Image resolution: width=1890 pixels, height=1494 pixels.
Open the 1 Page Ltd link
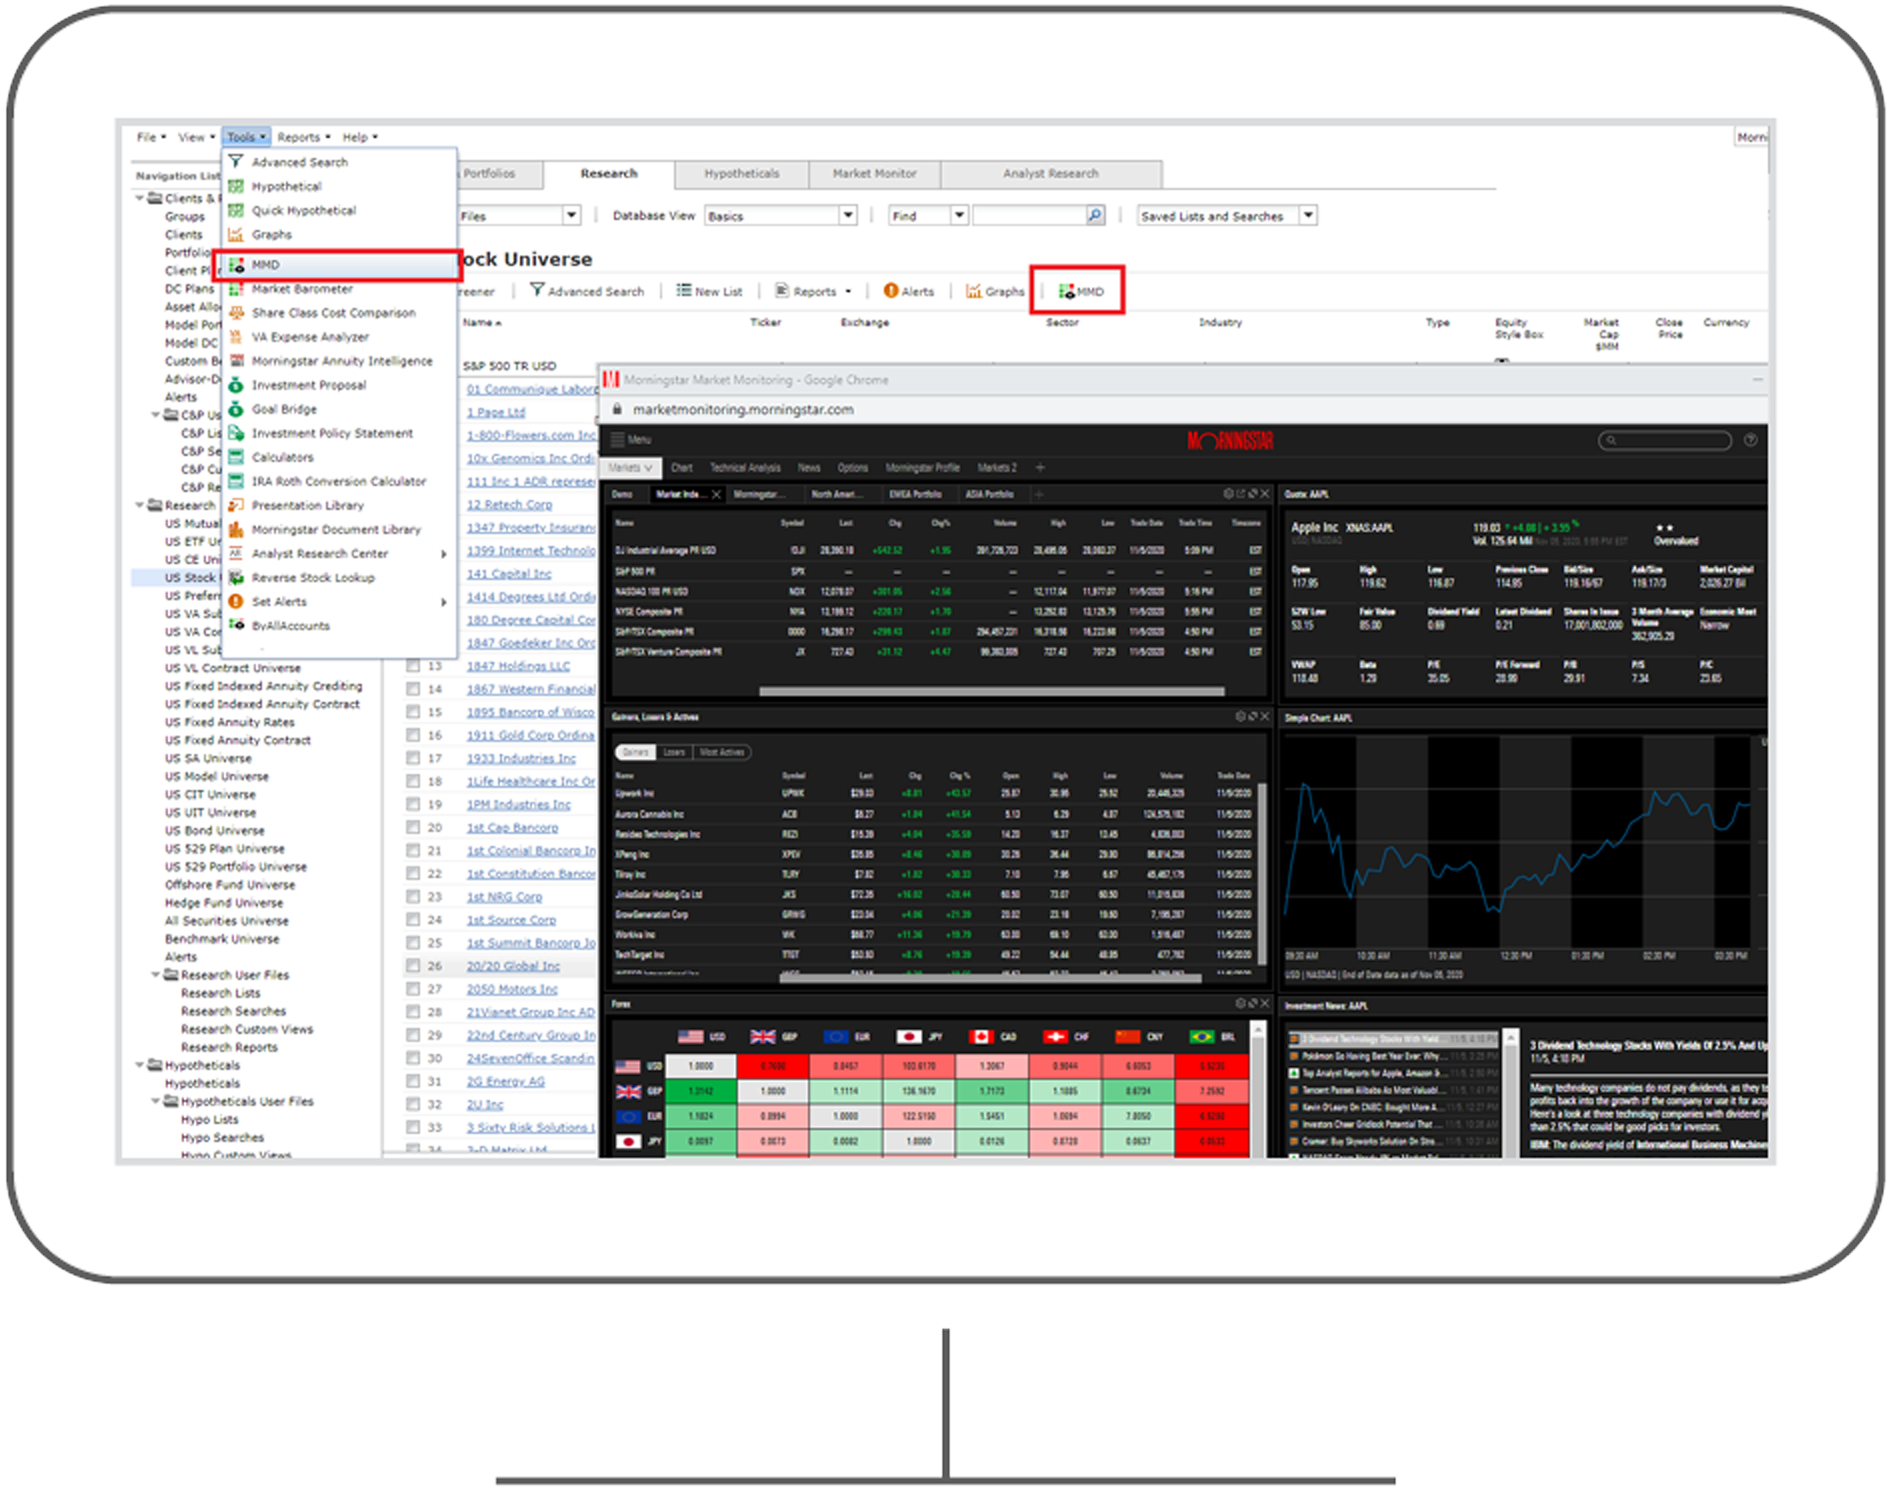(x=495, y=412)
